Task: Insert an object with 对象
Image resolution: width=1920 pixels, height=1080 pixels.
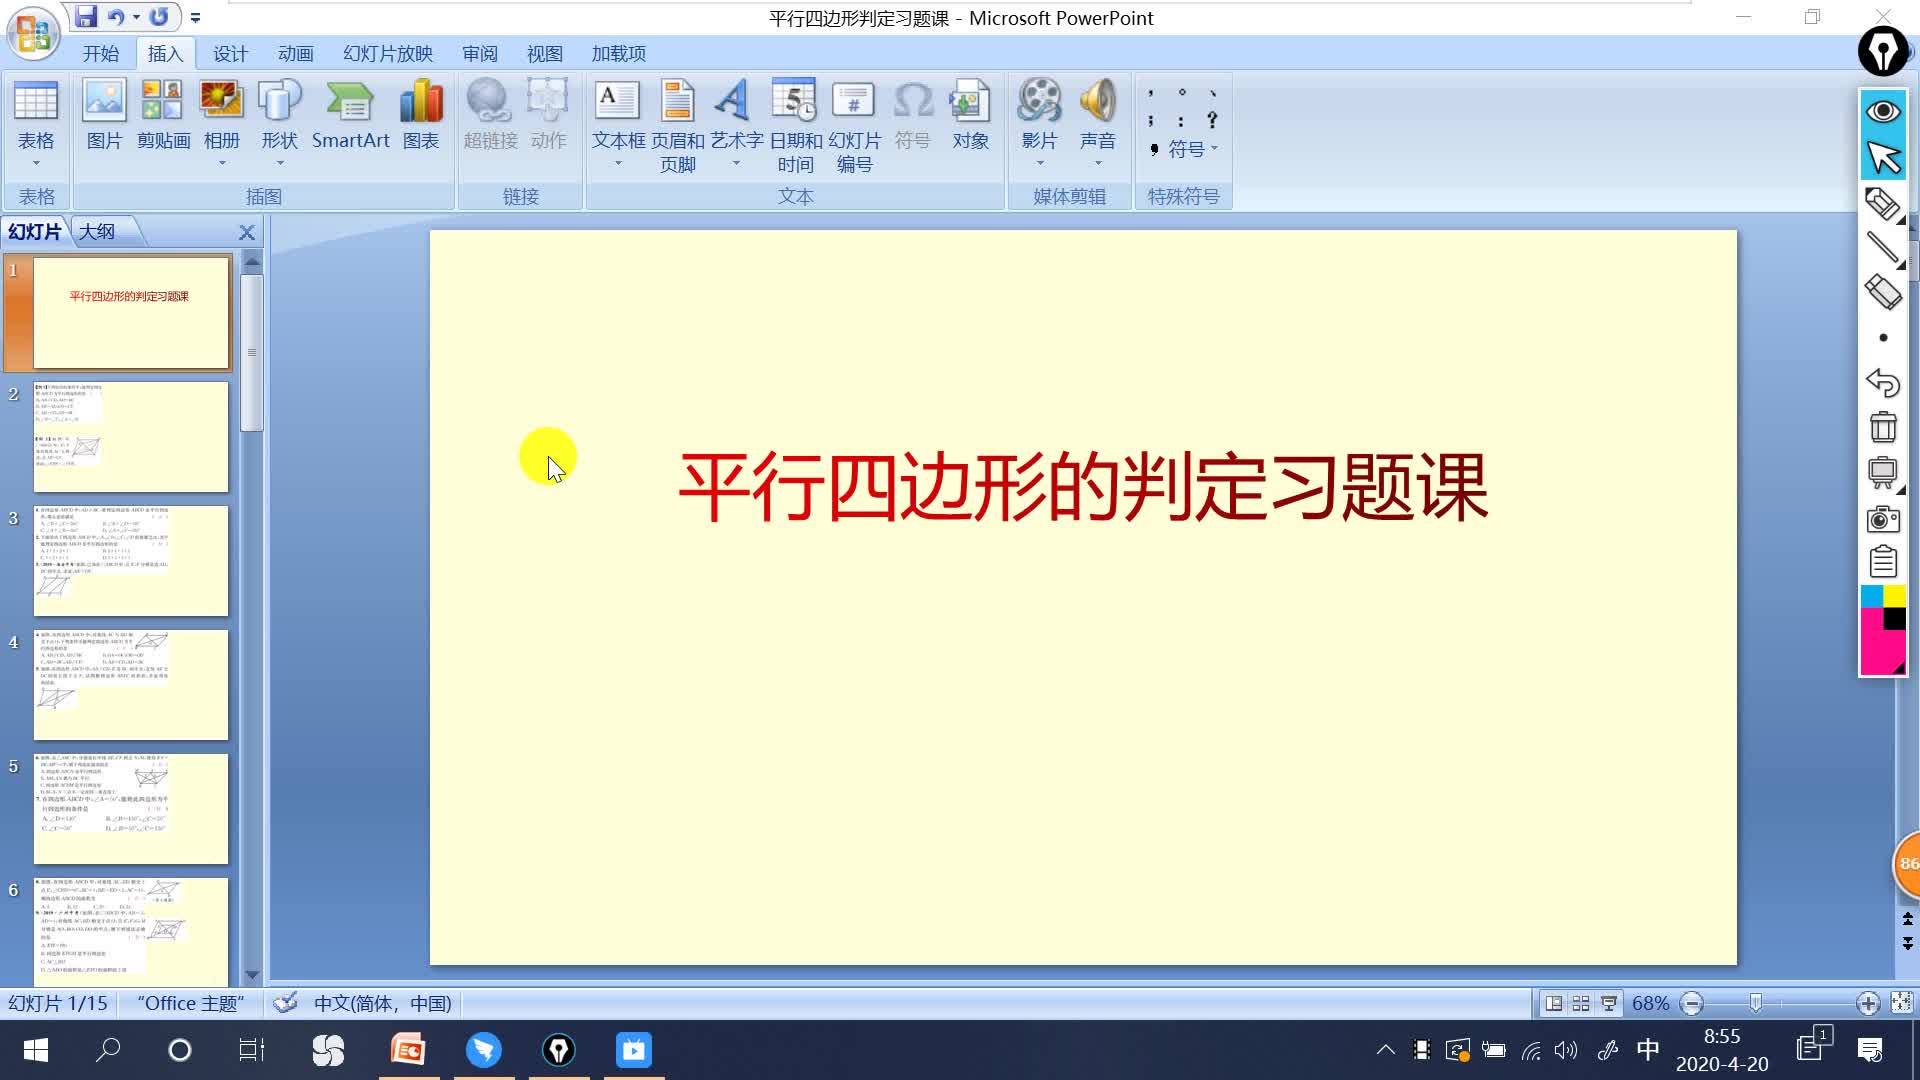Action: (970, 115)
